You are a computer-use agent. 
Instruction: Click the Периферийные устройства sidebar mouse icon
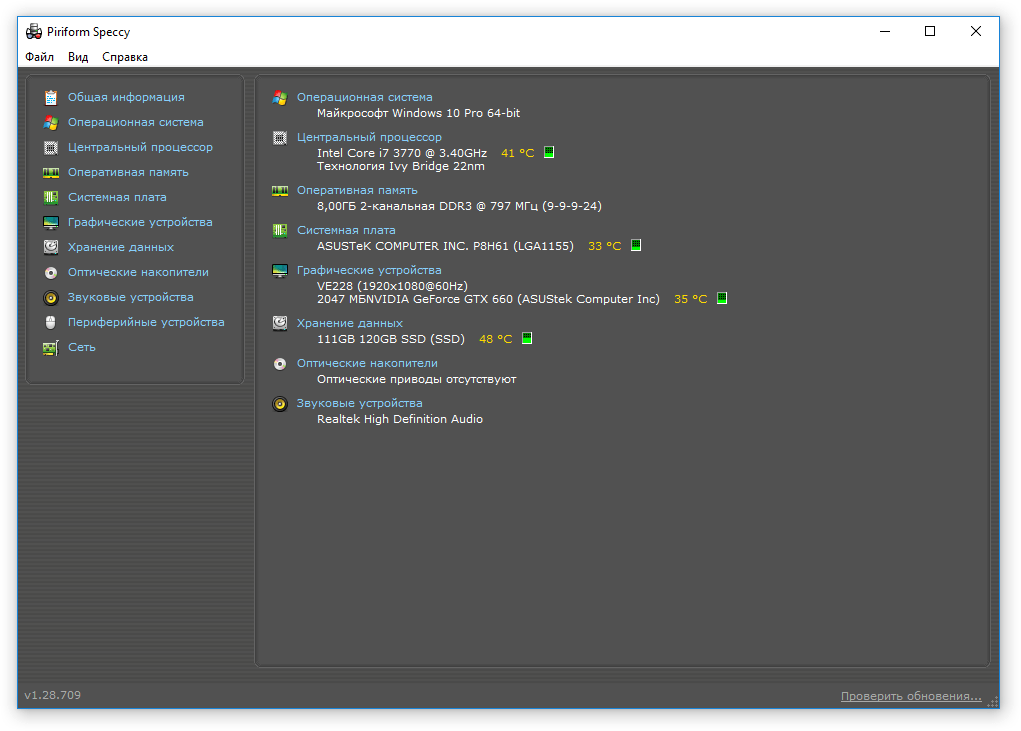click(x=51, y=322)
